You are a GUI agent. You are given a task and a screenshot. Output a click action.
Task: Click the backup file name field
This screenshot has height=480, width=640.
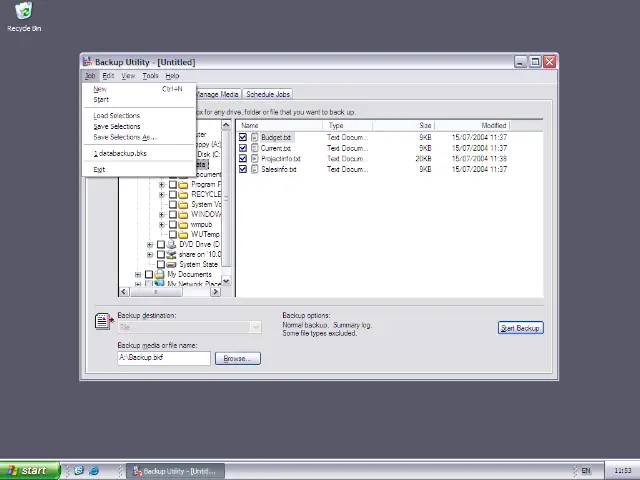[x=164, y=358]
